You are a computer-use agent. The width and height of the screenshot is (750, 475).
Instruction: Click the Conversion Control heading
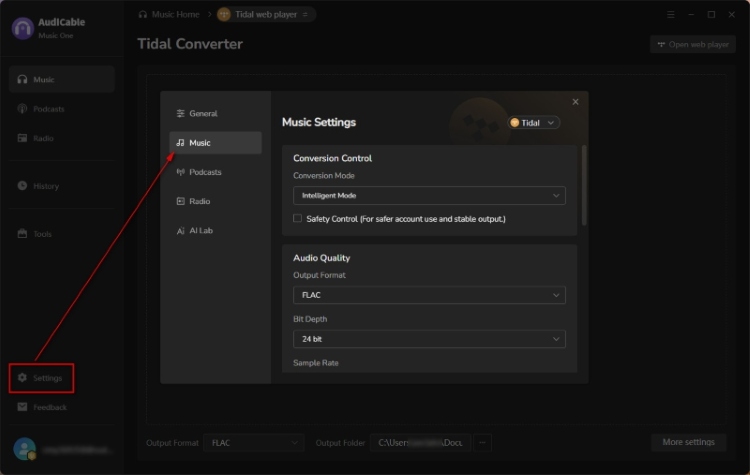[332, 158]
